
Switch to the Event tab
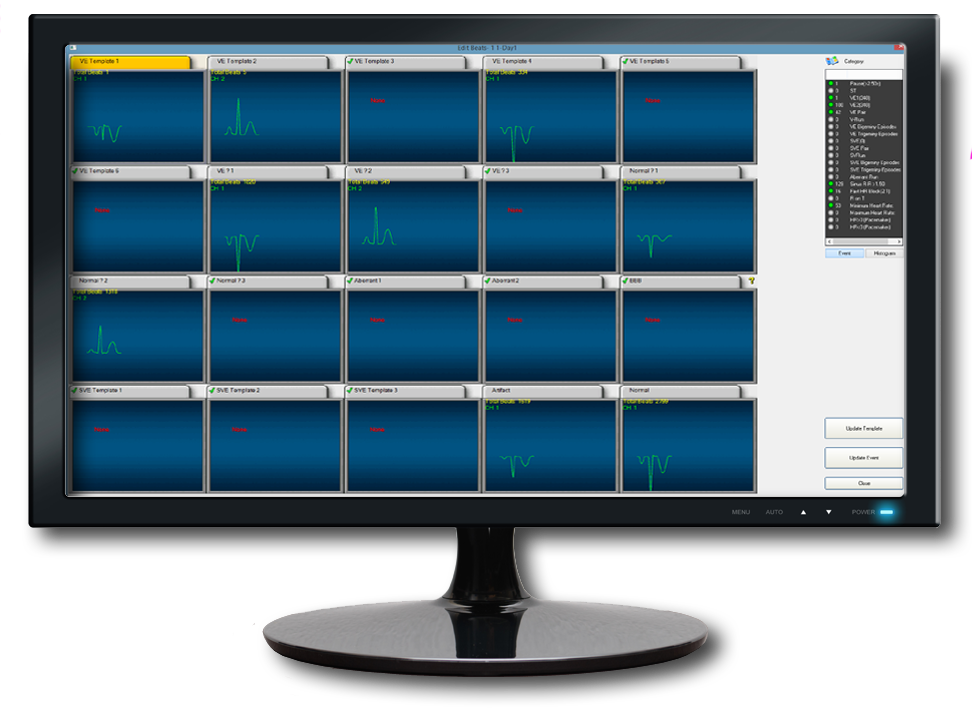(x=846, y=253)
